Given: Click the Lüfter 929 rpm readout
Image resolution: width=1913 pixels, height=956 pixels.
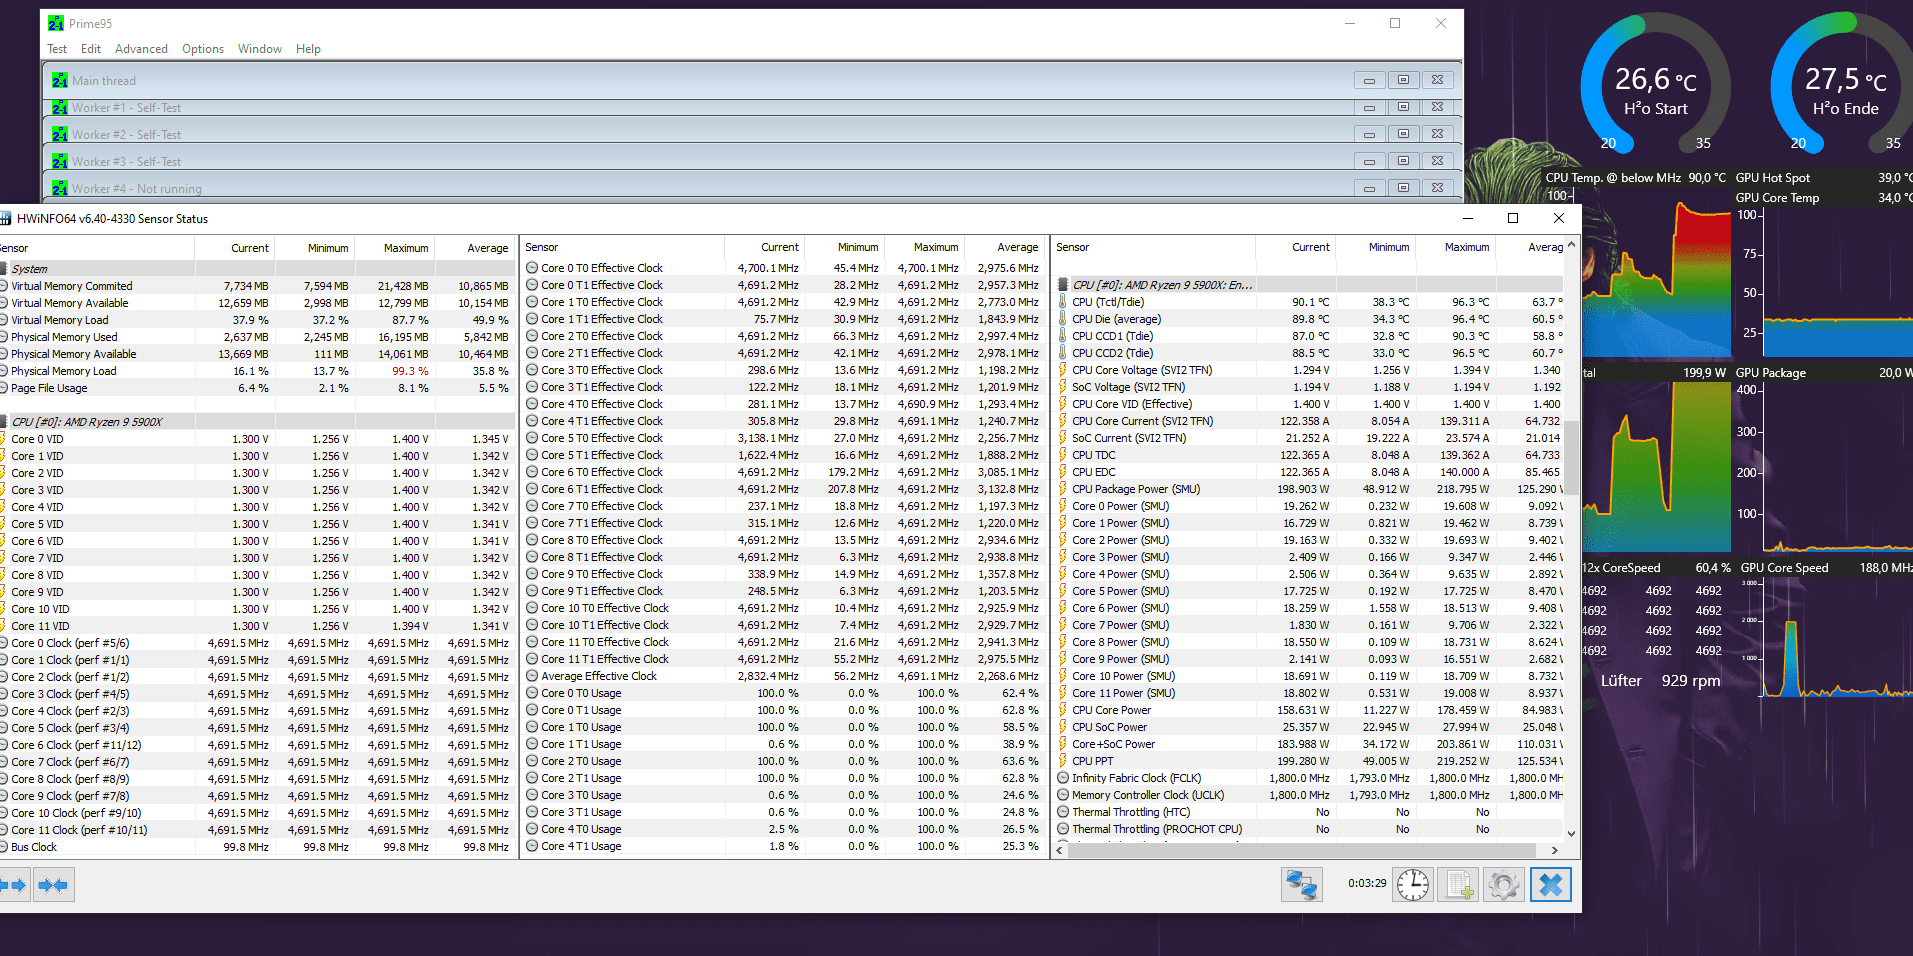Looking at the screenshot, I should coord(1660,681).
